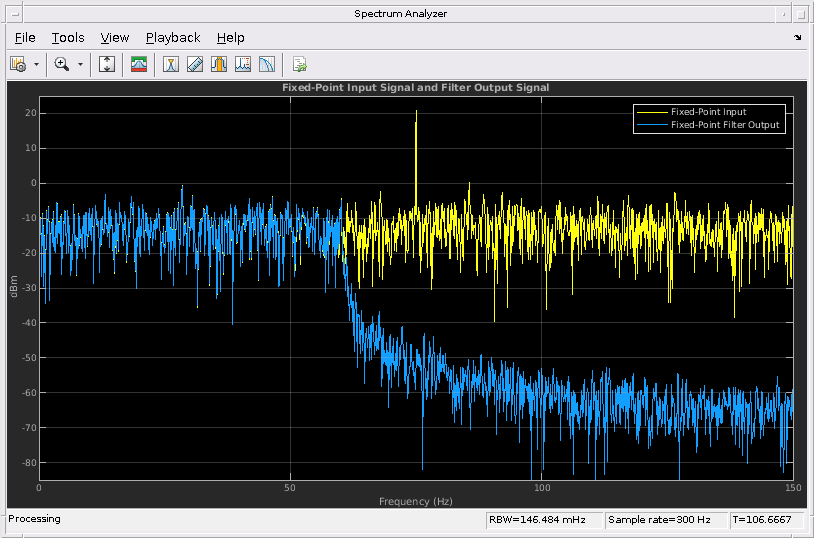The height and width of the screenshot is (538, 814).
Task: Toggle the peak-marker measurements toolbar icon
Action: tap(243, 64)
